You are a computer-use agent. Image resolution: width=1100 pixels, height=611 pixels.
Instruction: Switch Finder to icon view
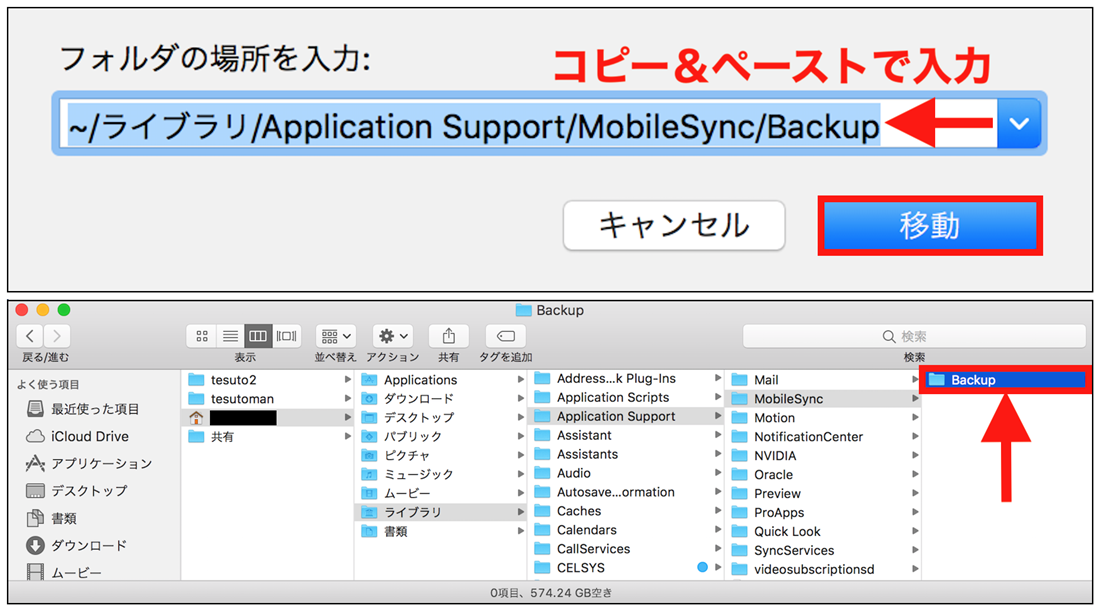(201, 336)
